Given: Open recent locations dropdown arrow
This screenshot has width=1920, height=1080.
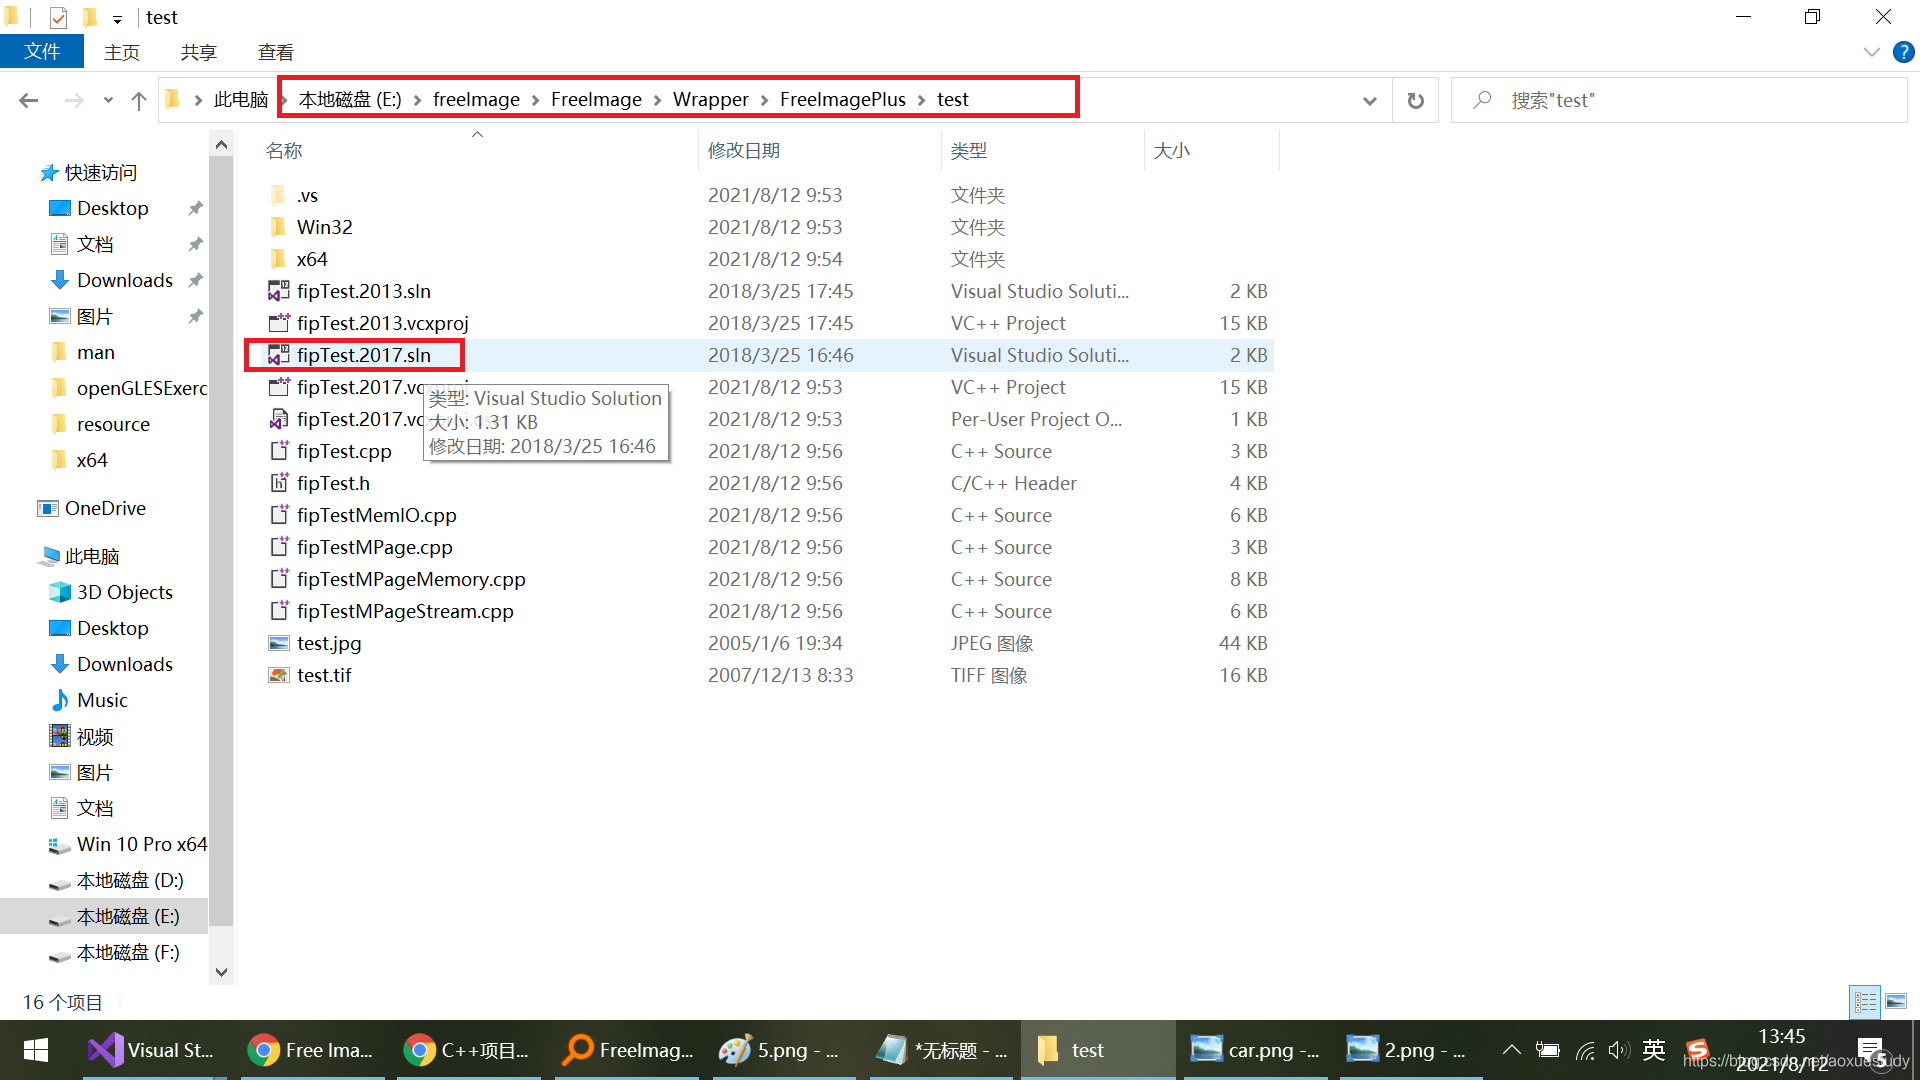Looking at the screenshot, I should tap(108, 100).
